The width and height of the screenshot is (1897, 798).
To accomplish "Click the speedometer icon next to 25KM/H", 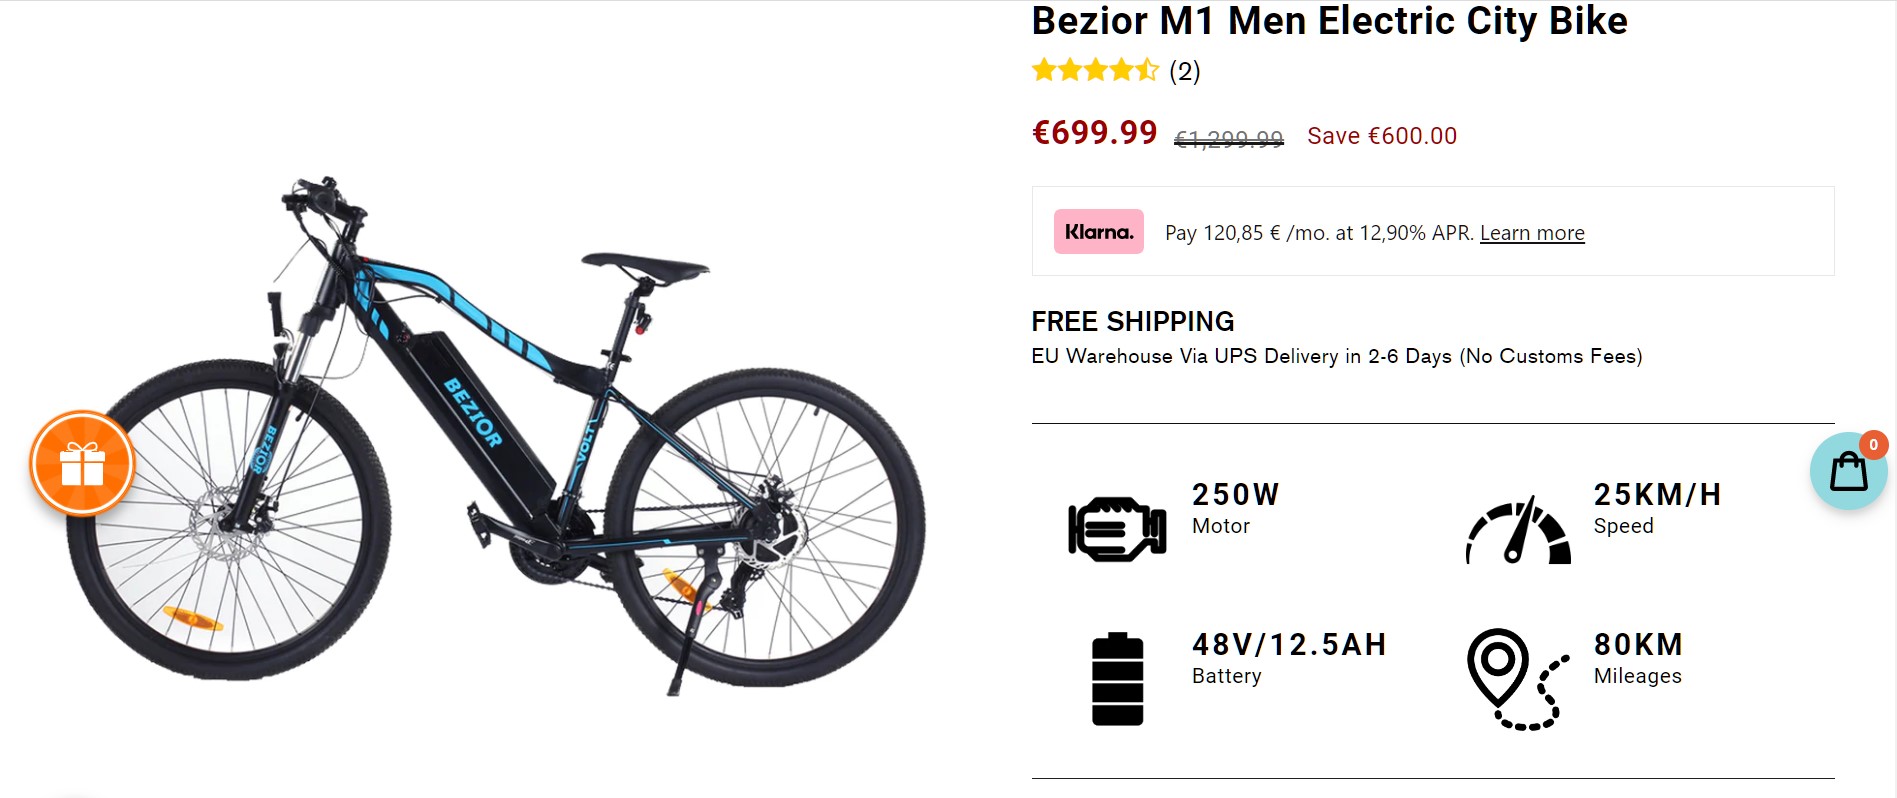I will [x=1516, y=530].
